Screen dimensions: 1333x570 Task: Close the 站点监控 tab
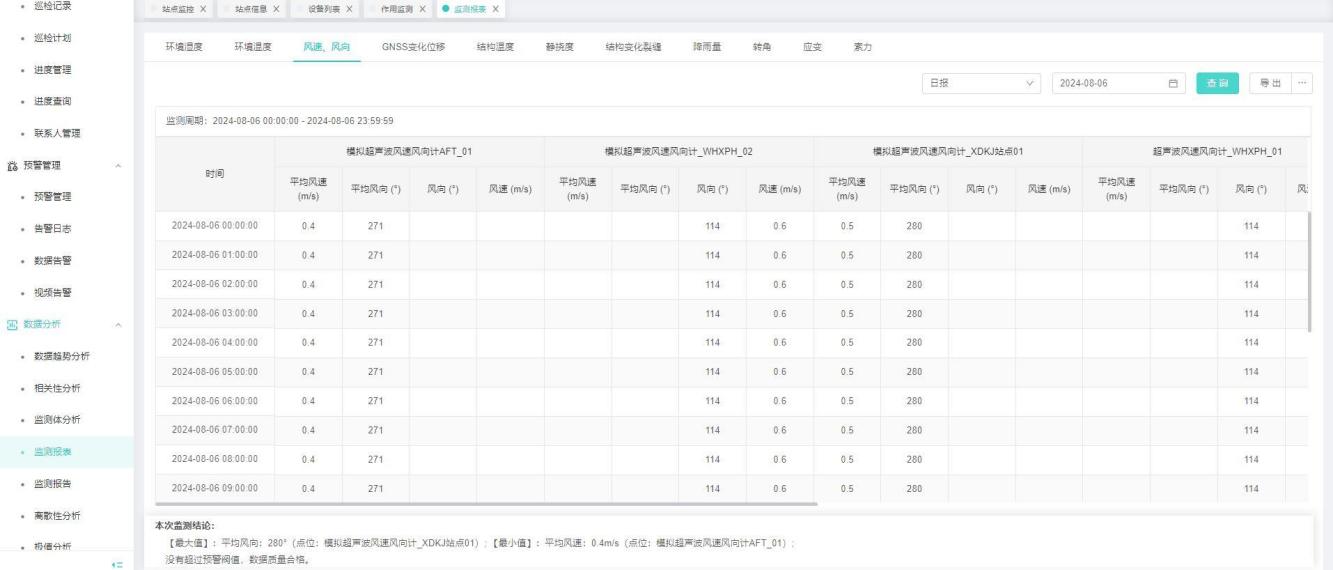pyautogui.click(x=204, y=9)
